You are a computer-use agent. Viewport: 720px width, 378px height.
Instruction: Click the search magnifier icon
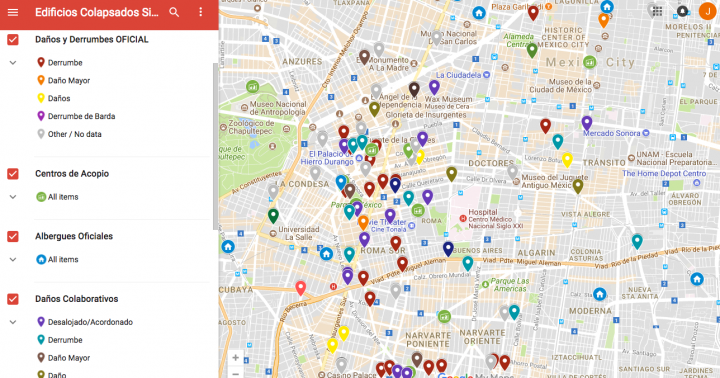point(174,12)
